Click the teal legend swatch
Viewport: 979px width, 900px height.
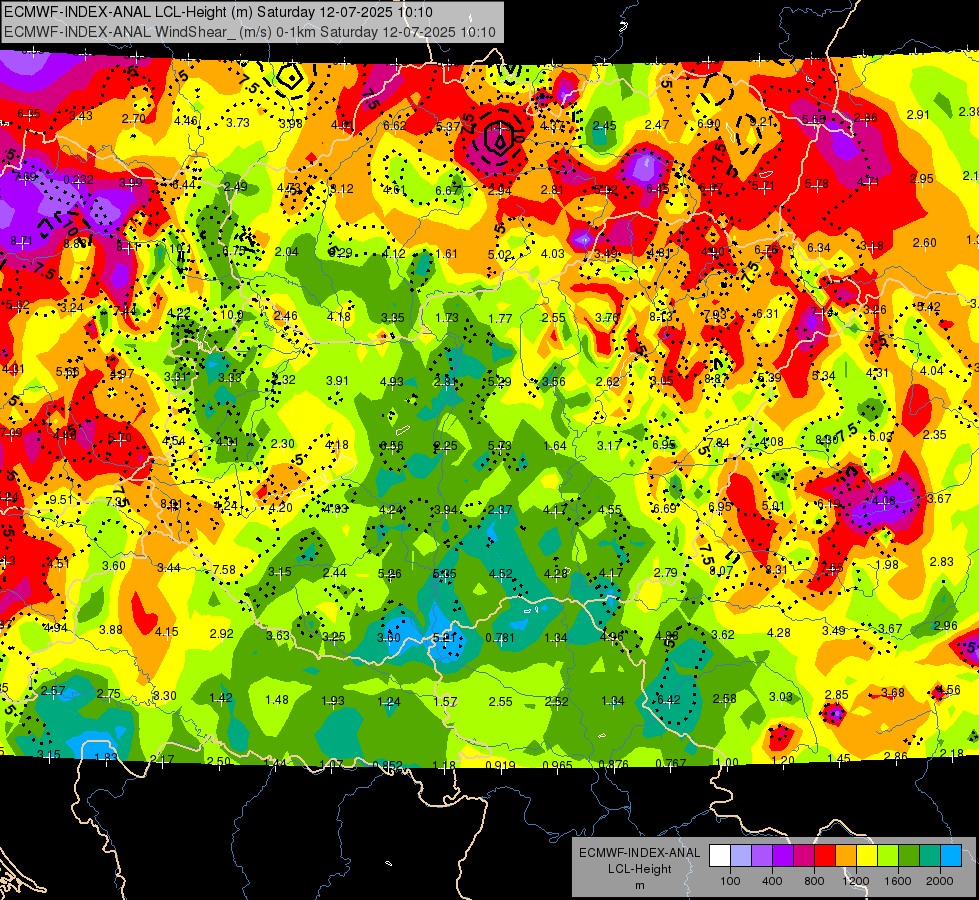pos(930,856)
